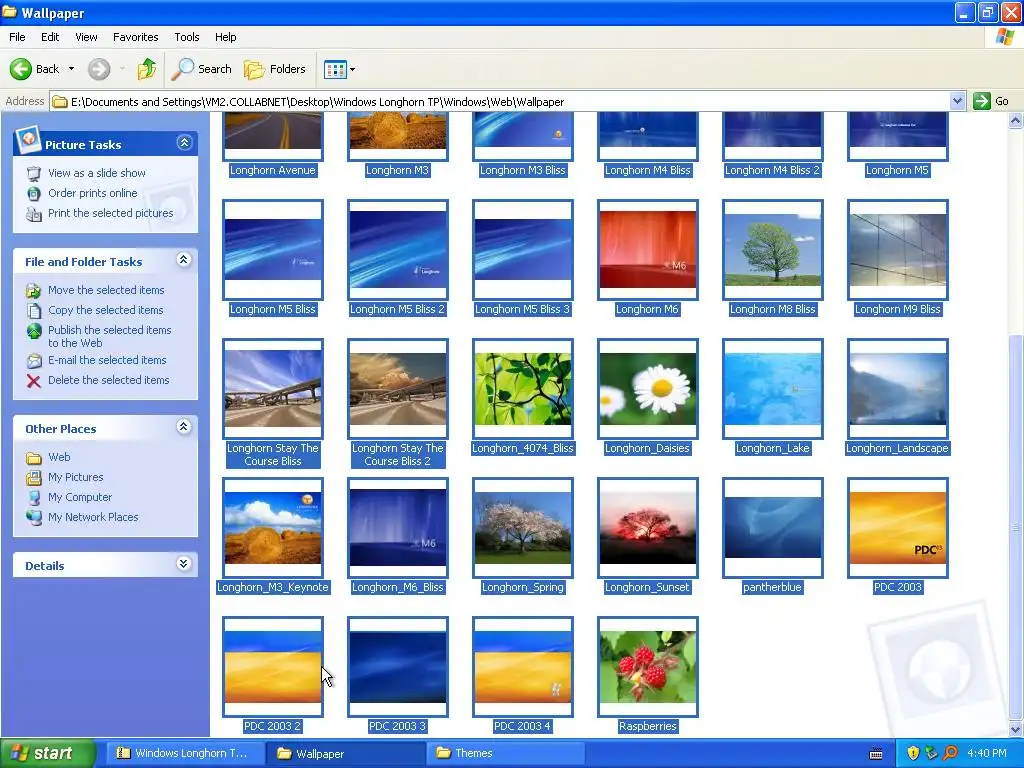Open the View menu
Image resolution: width=1024 pixels, height=768 pixels.
click(x=86, y=37)
